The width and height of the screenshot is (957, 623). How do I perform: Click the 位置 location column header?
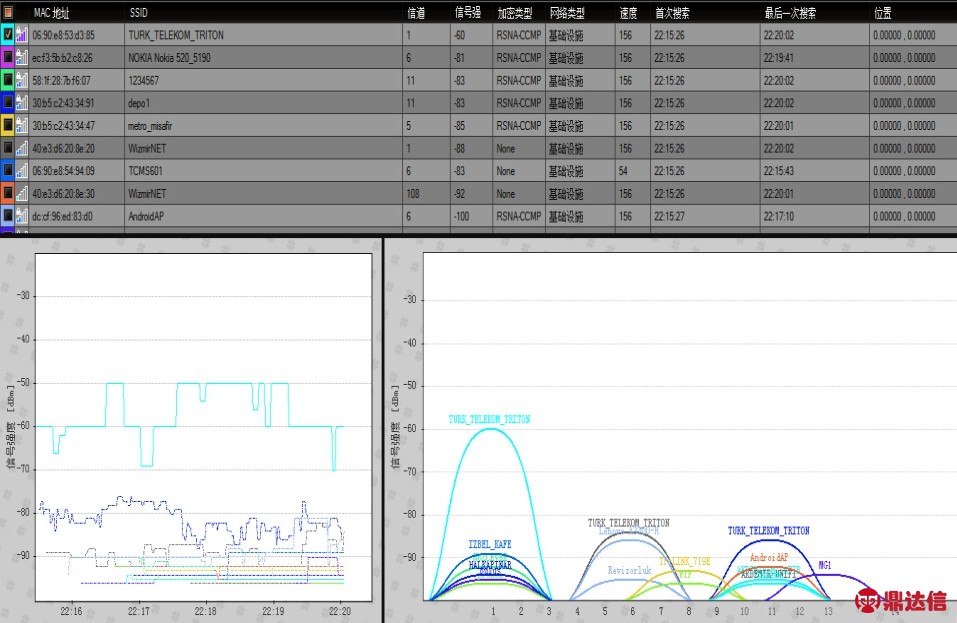(x=883, y=13)
